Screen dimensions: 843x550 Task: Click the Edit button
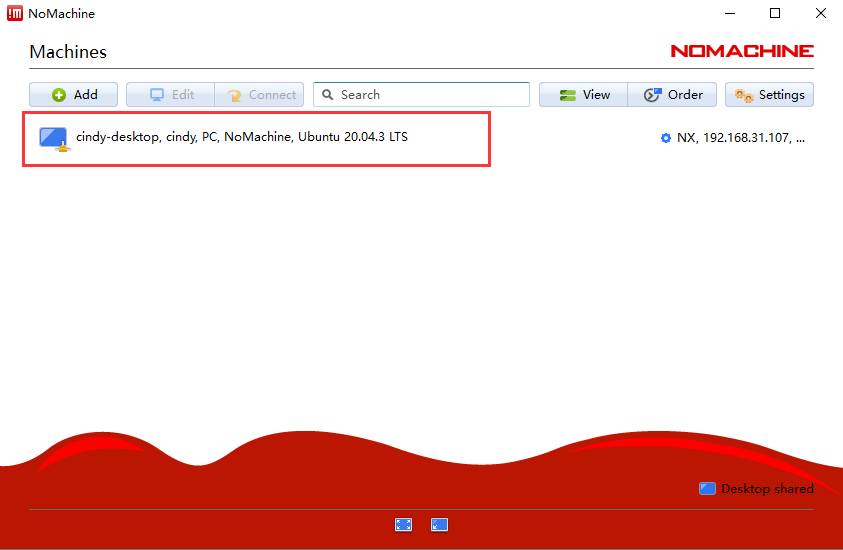tap(170, 95)
